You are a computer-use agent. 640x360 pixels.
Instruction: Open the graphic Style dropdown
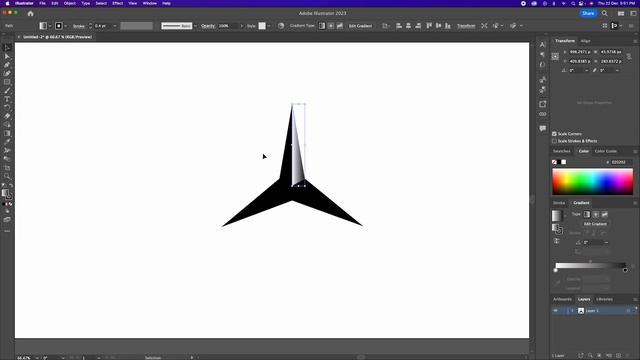point(269,26)
